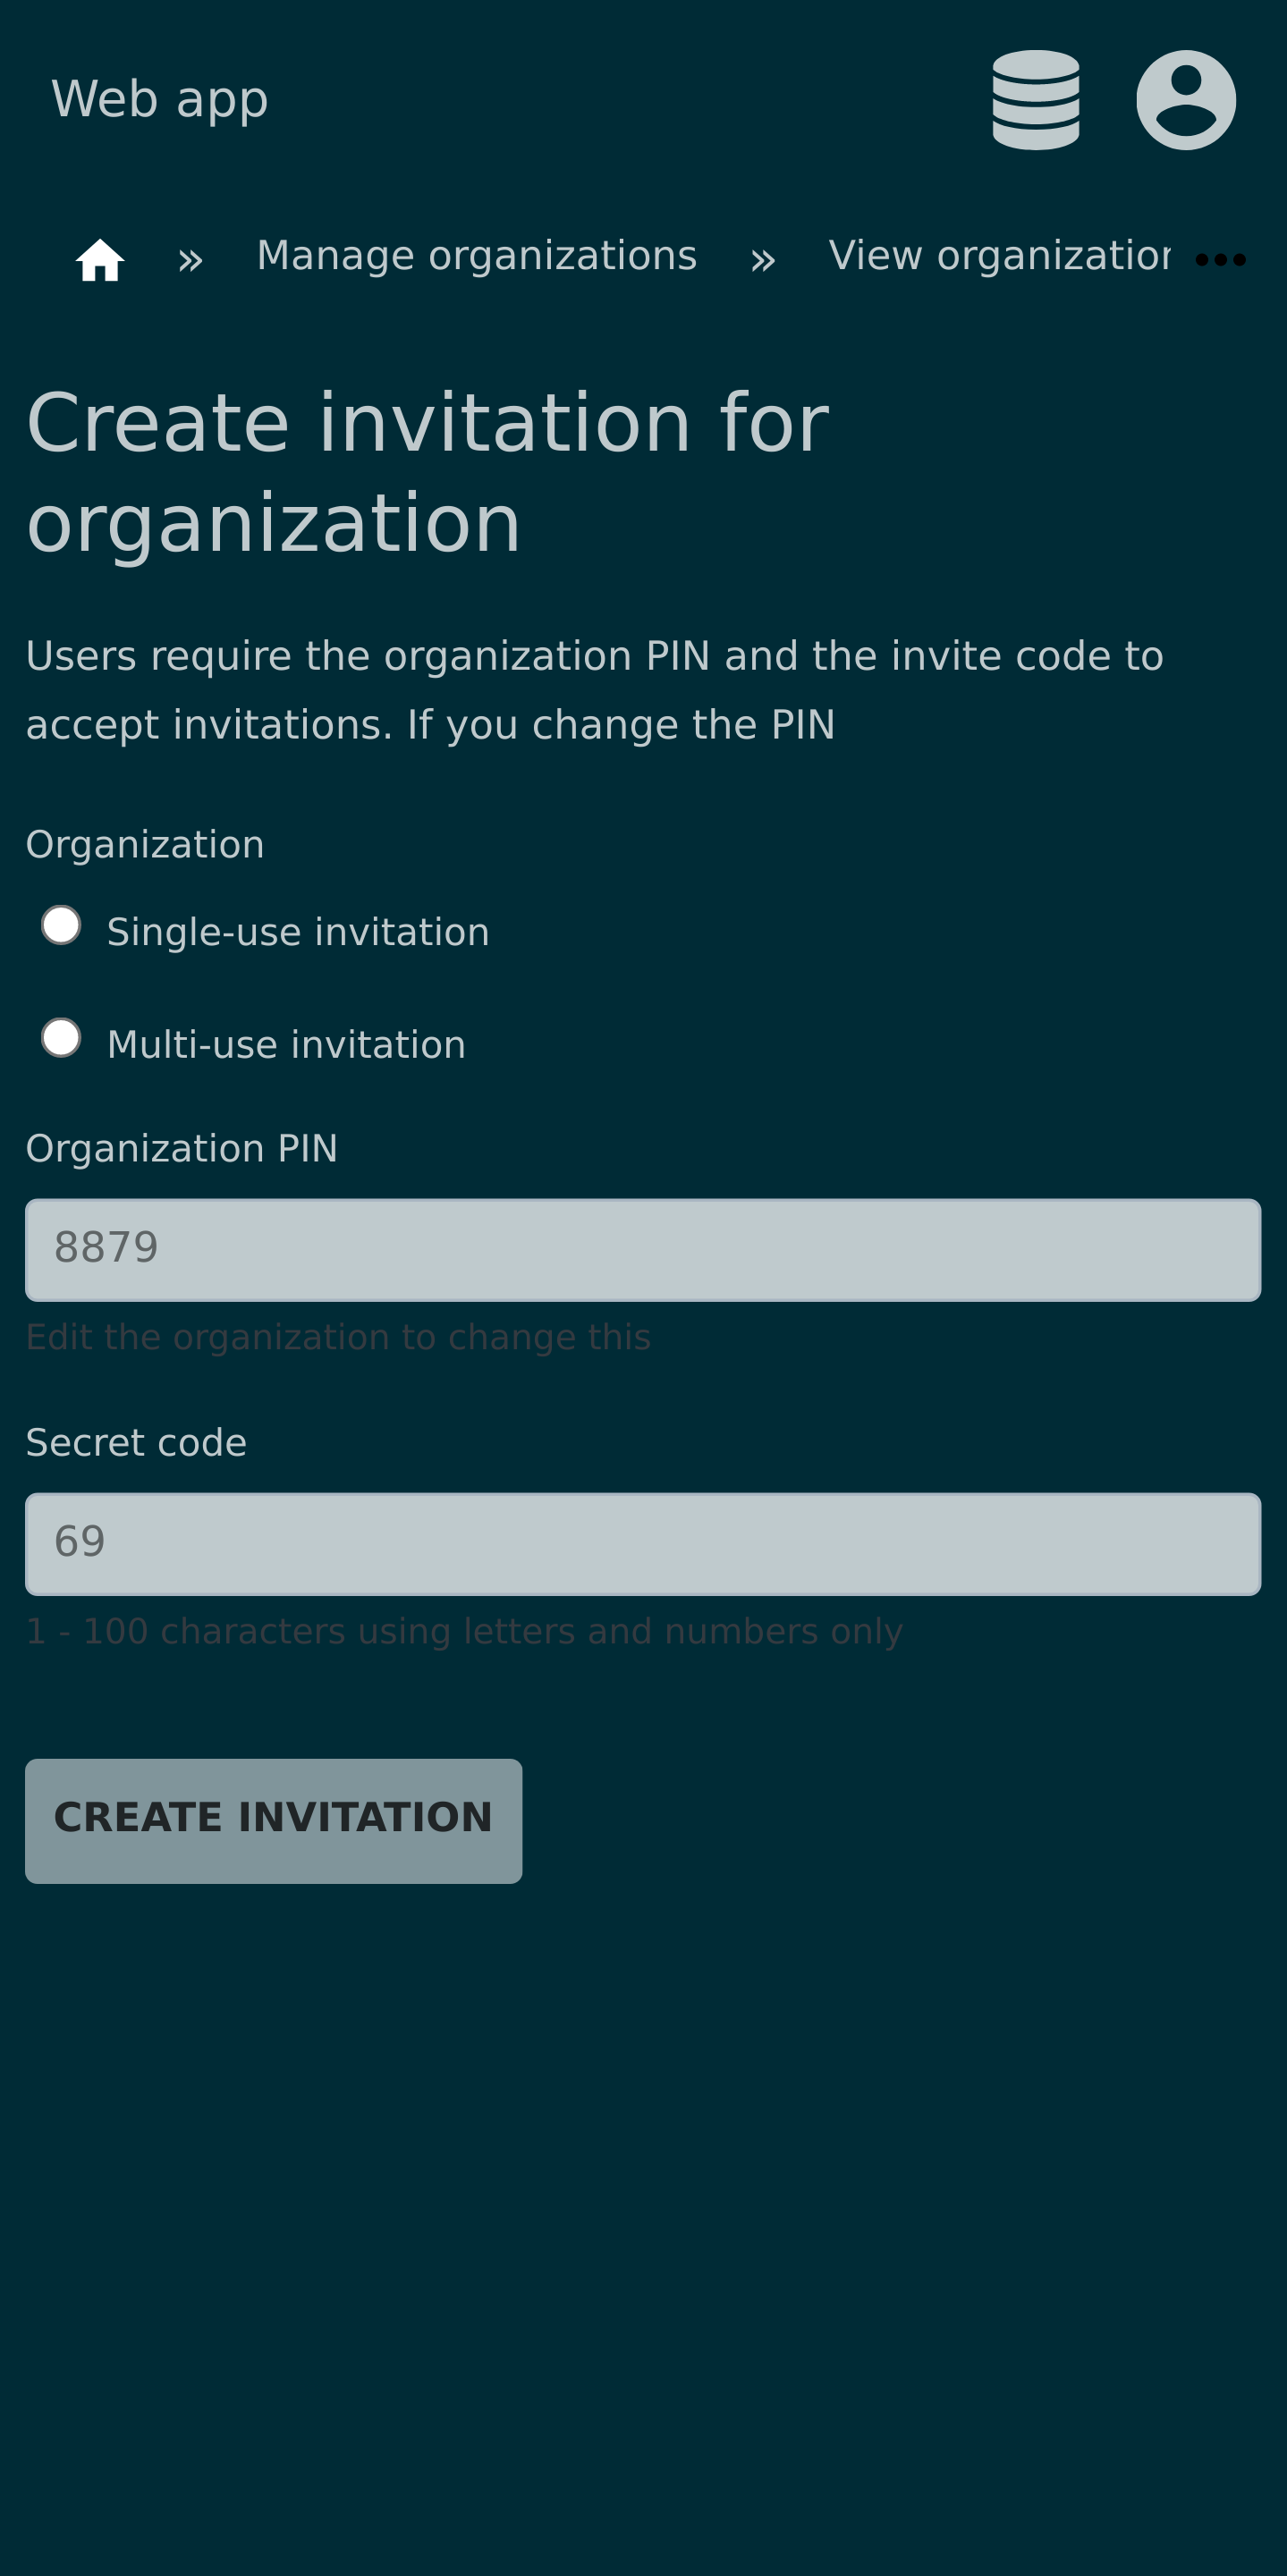Open the user account profile icon
Viewport: 1287px width, 2576px height.
pos(1185,100)
